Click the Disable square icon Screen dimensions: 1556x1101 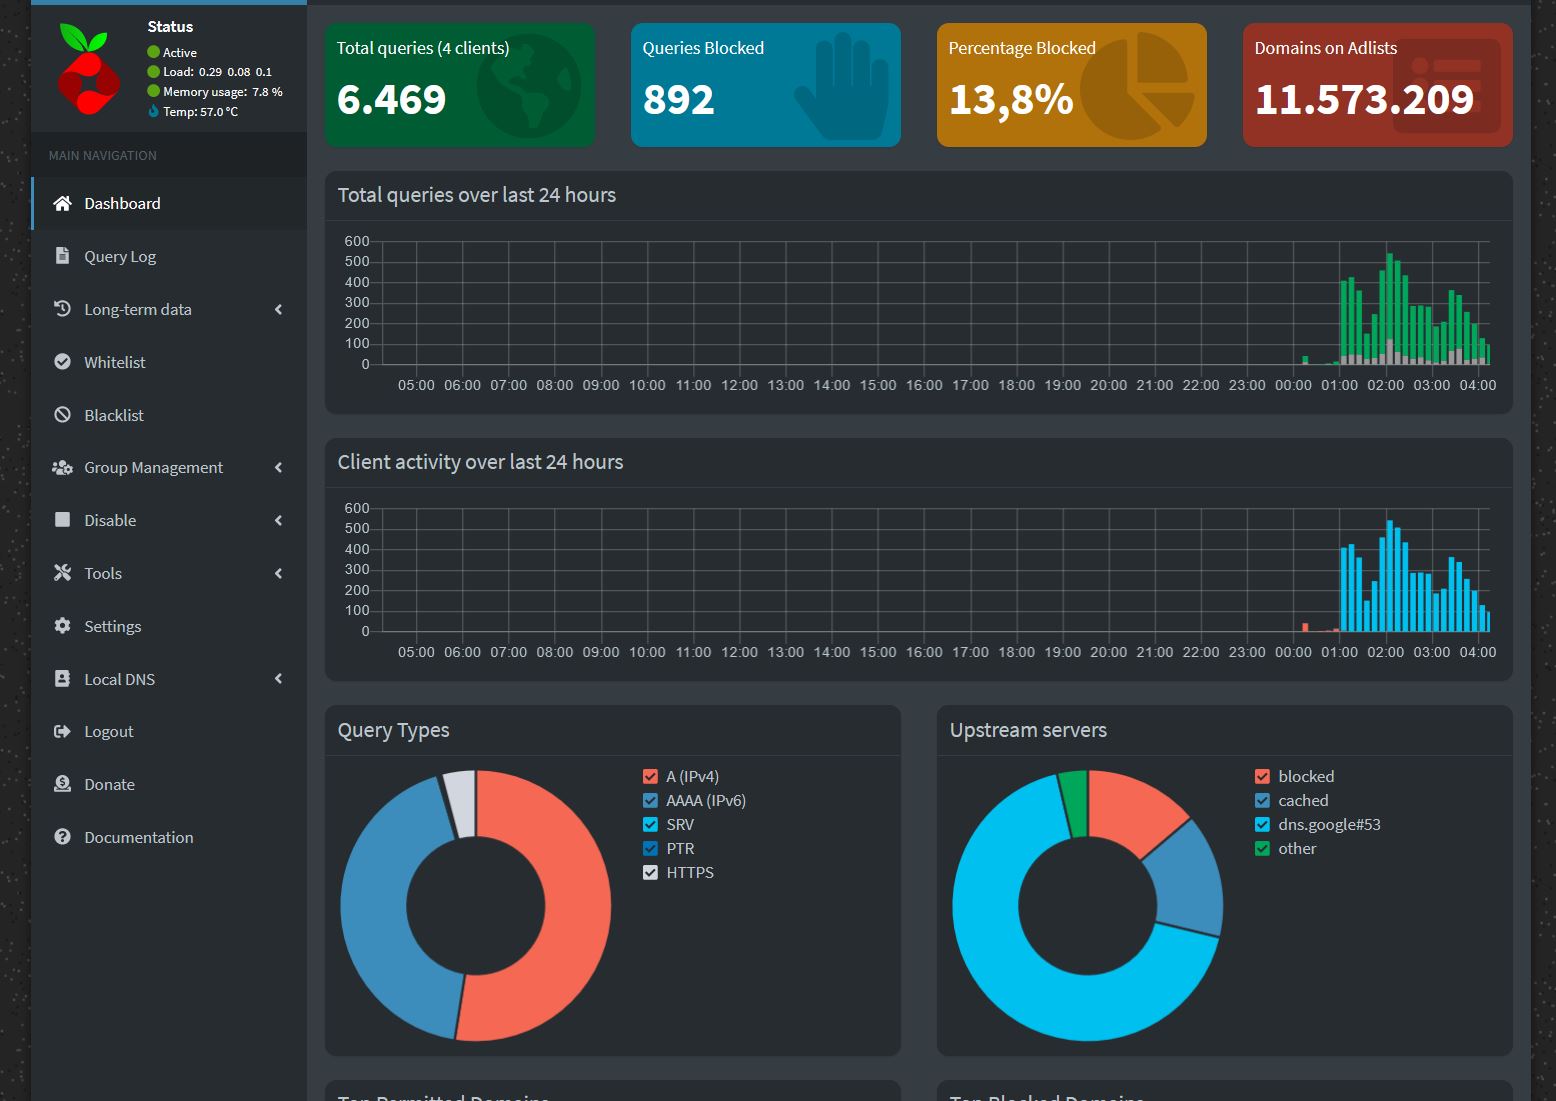[62, 519]
